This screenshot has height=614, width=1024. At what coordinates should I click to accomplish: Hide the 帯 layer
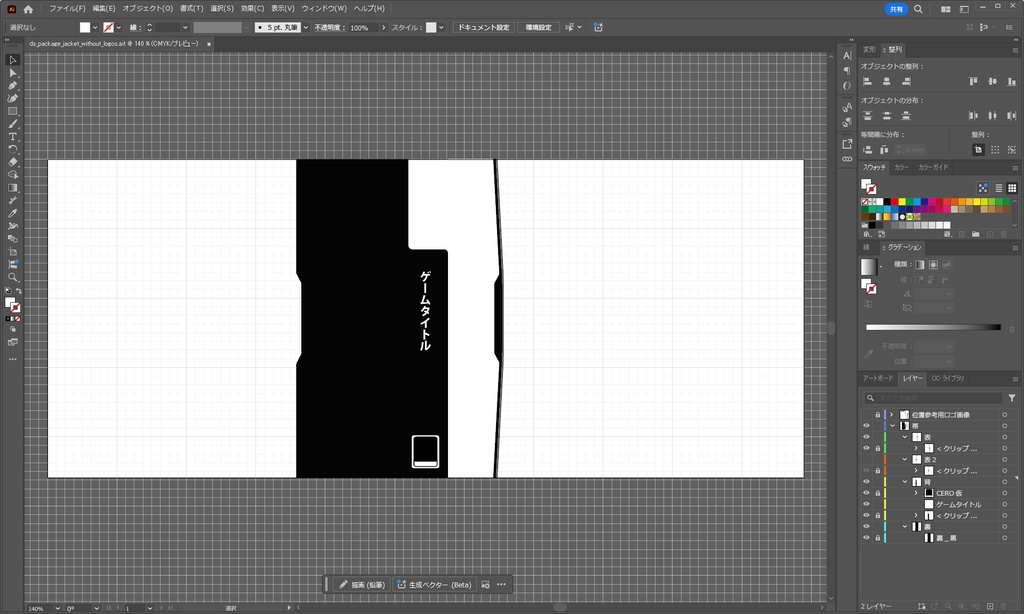point(866,426)
